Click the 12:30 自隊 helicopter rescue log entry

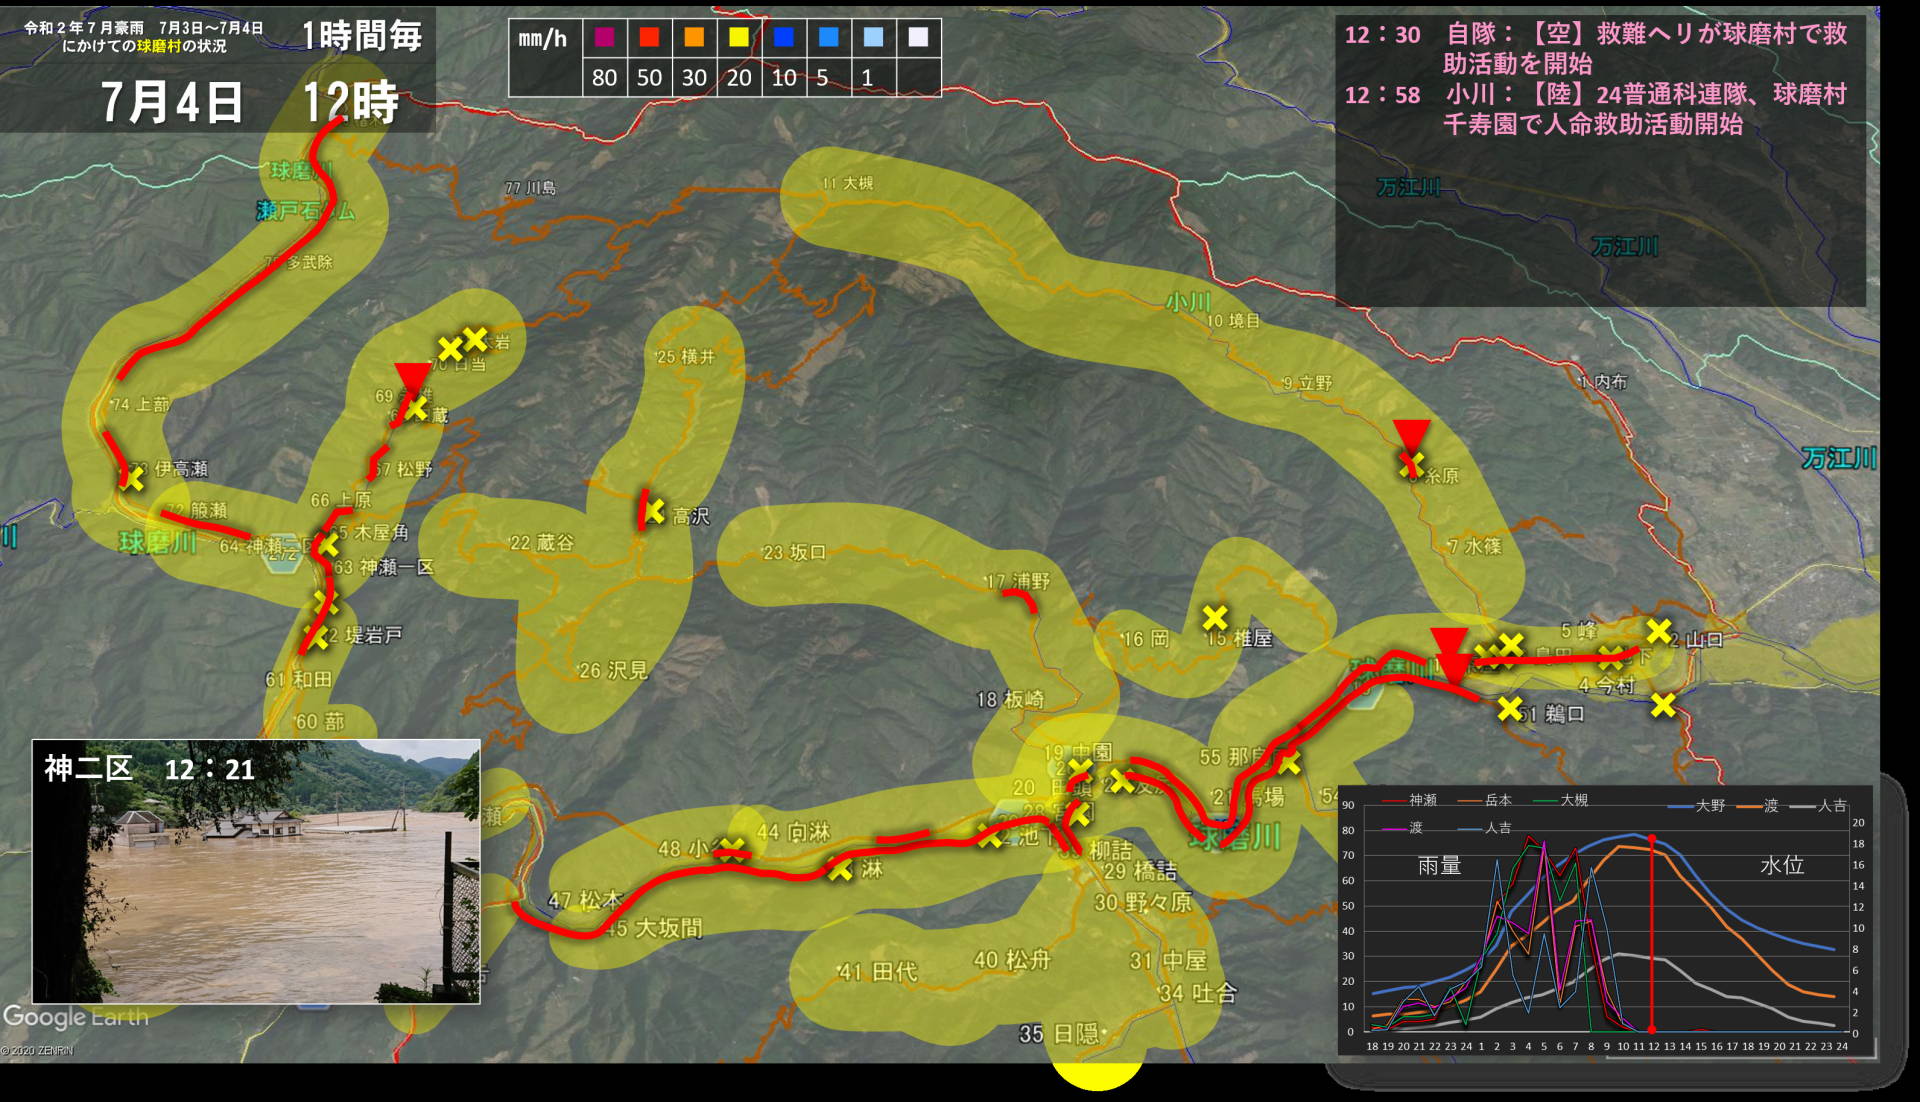pyautogui.click(x=1595, y=48)
